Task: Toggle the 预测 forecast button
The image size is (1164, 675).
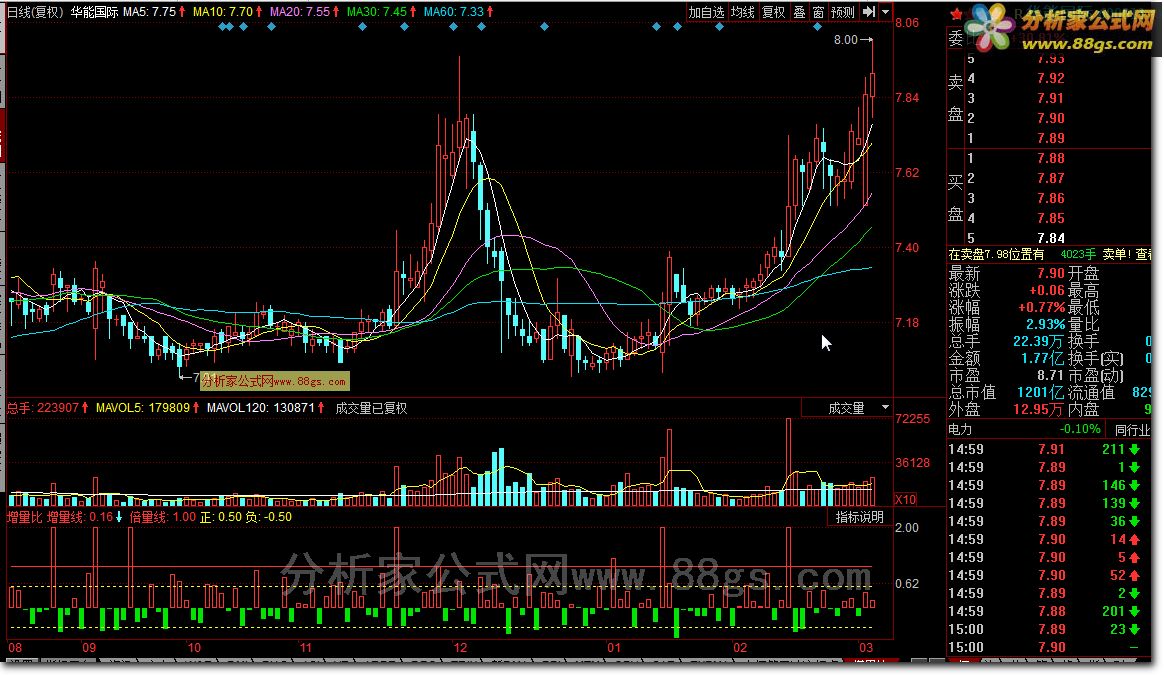Action: (843, 12)
